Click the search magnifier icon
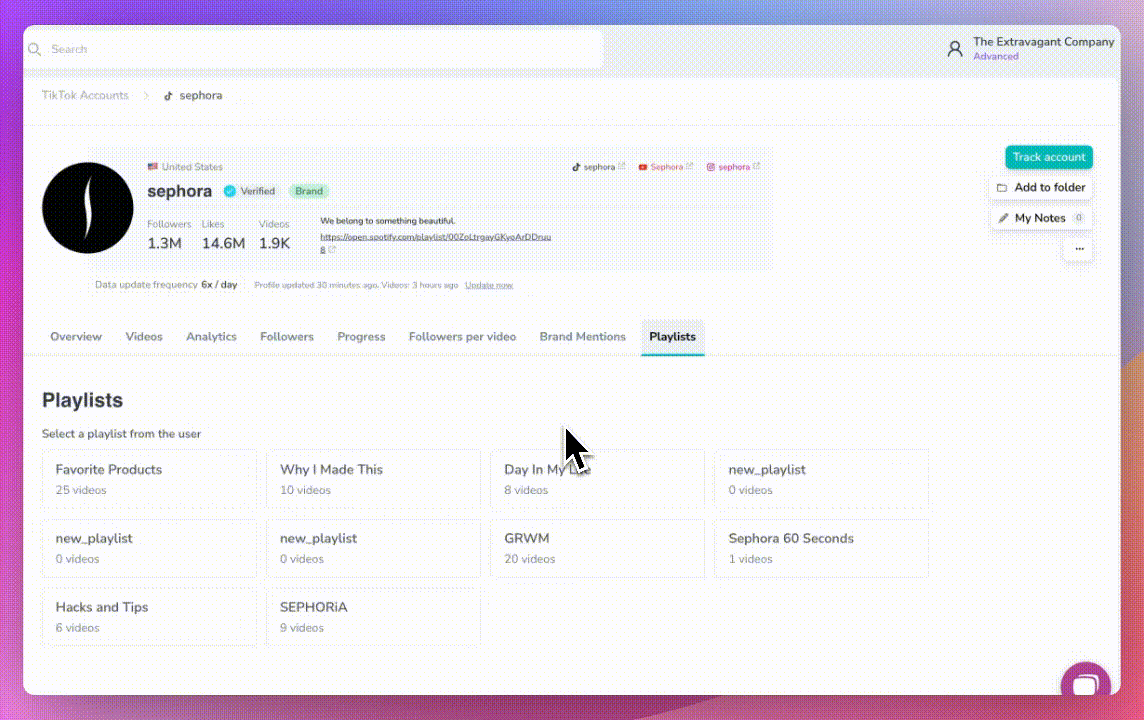The image size is (1144, 720). (x=34, y=50)
